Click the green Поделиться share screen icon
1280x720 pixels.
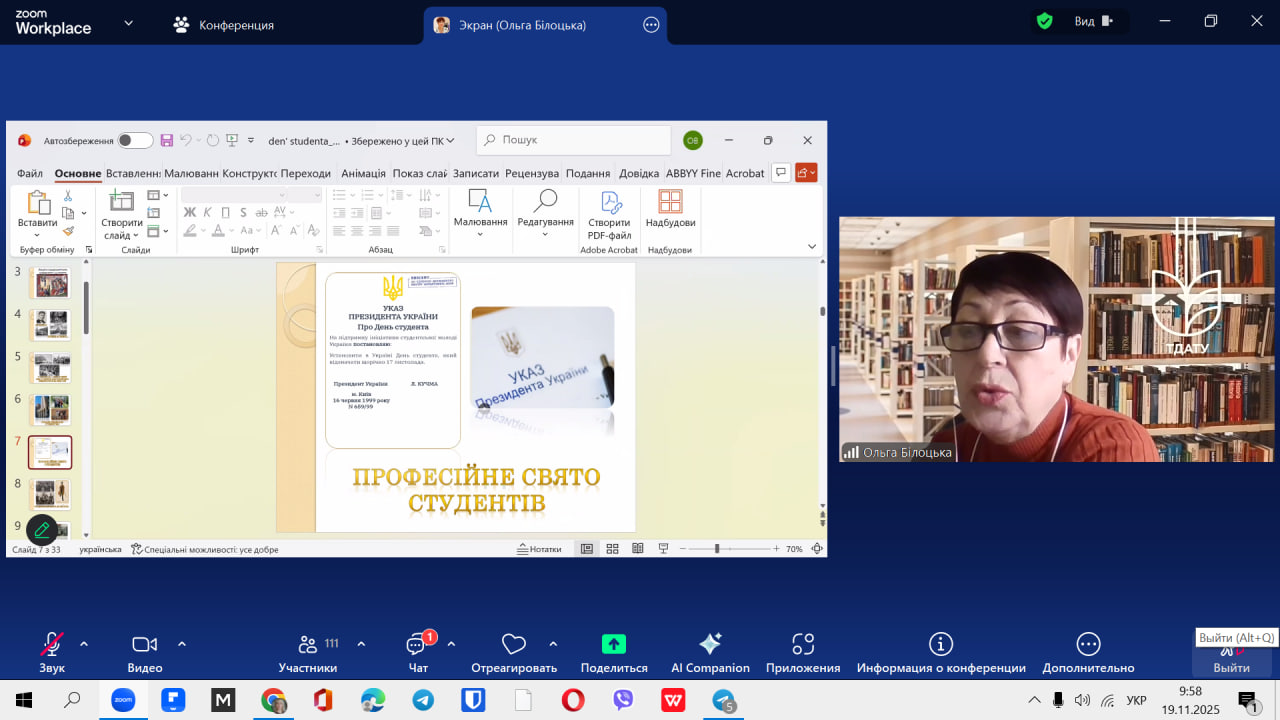pos(614,645)
